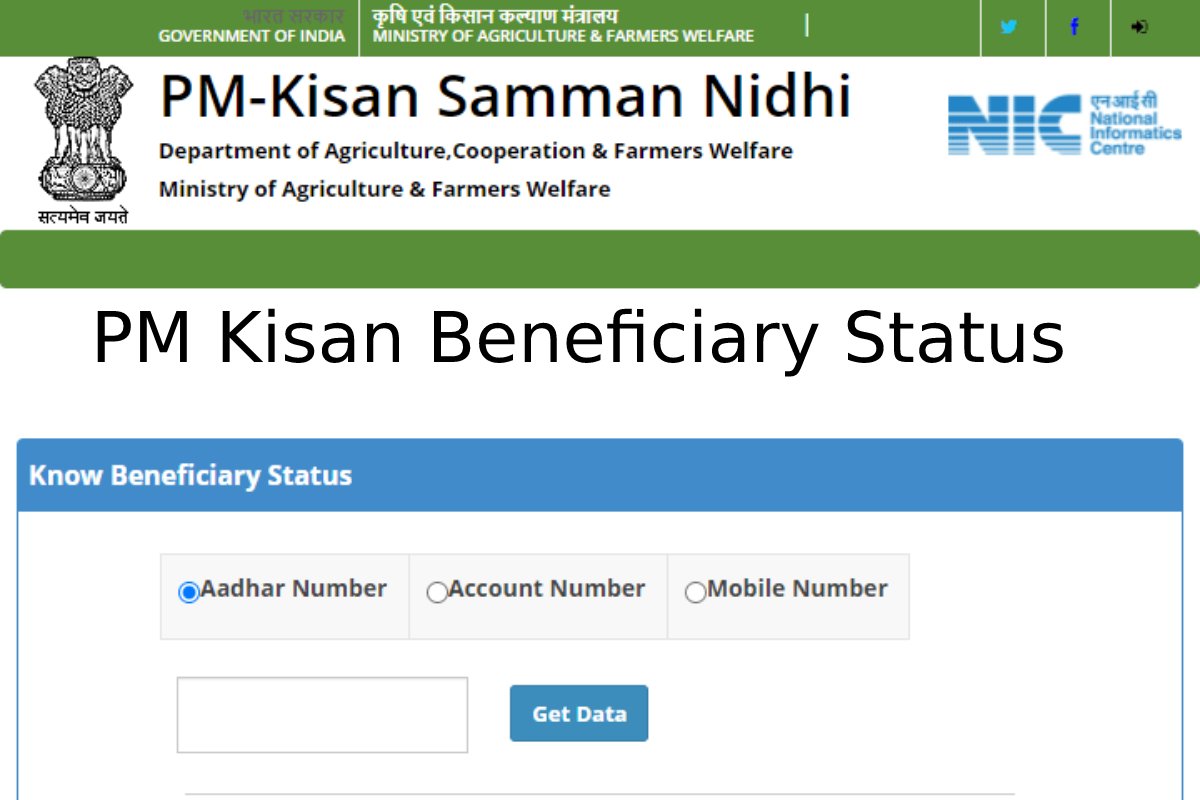
Task: Select the Mobile Number radio button
Action: pos(695,592)
